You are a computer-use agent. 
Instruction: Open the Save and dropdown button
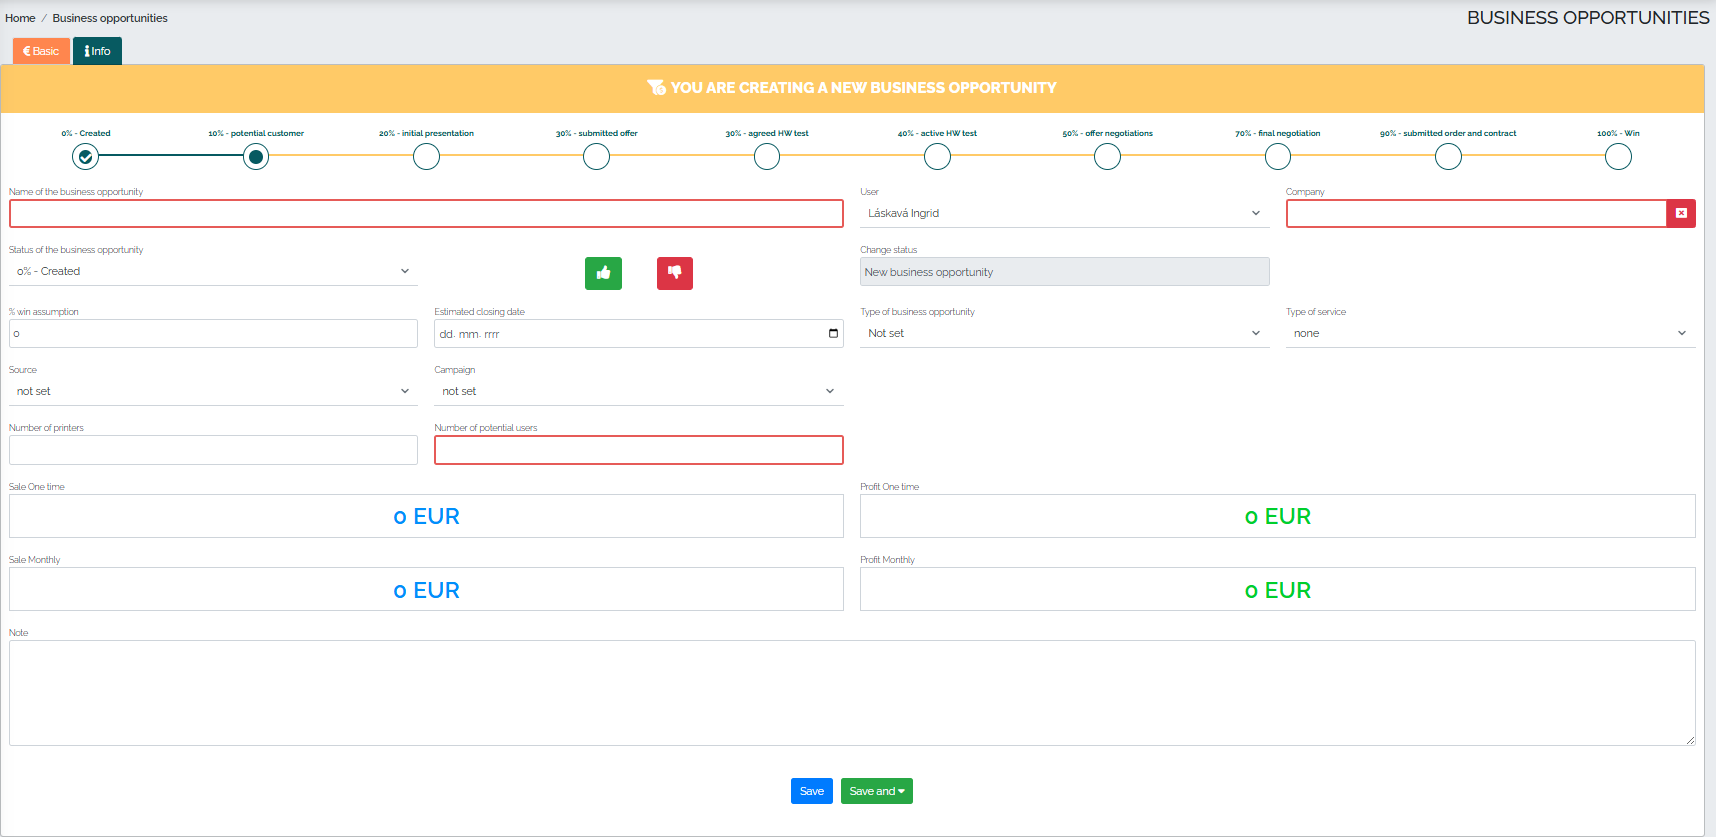pos(877,791)
